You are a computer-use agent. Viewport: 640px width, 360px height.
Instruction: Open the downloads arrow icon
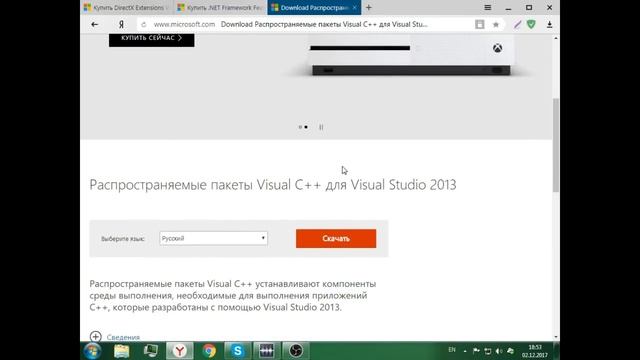coord(549,24)
